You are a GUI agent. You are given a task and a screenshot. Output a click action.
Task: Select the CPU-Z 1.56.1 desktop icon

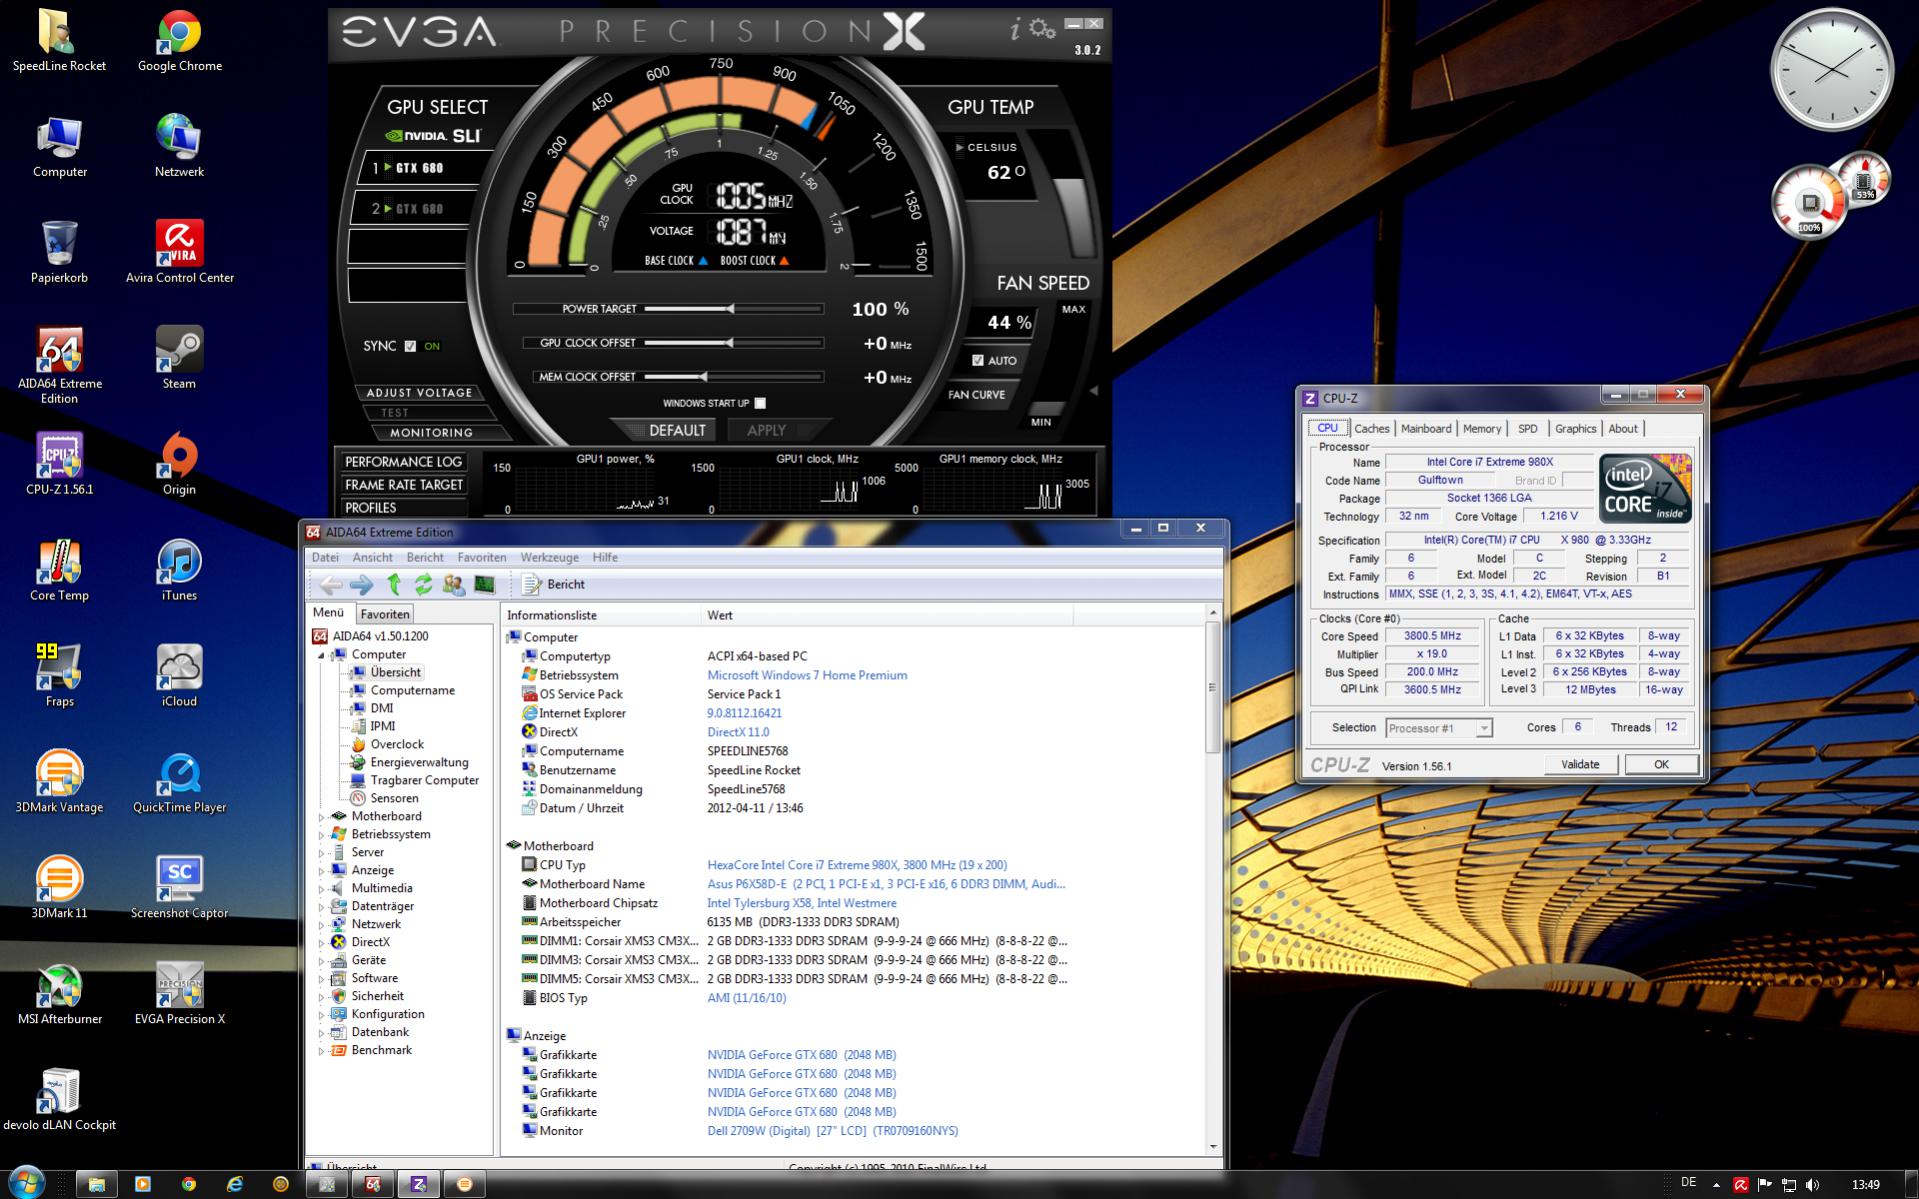(59, 464)
